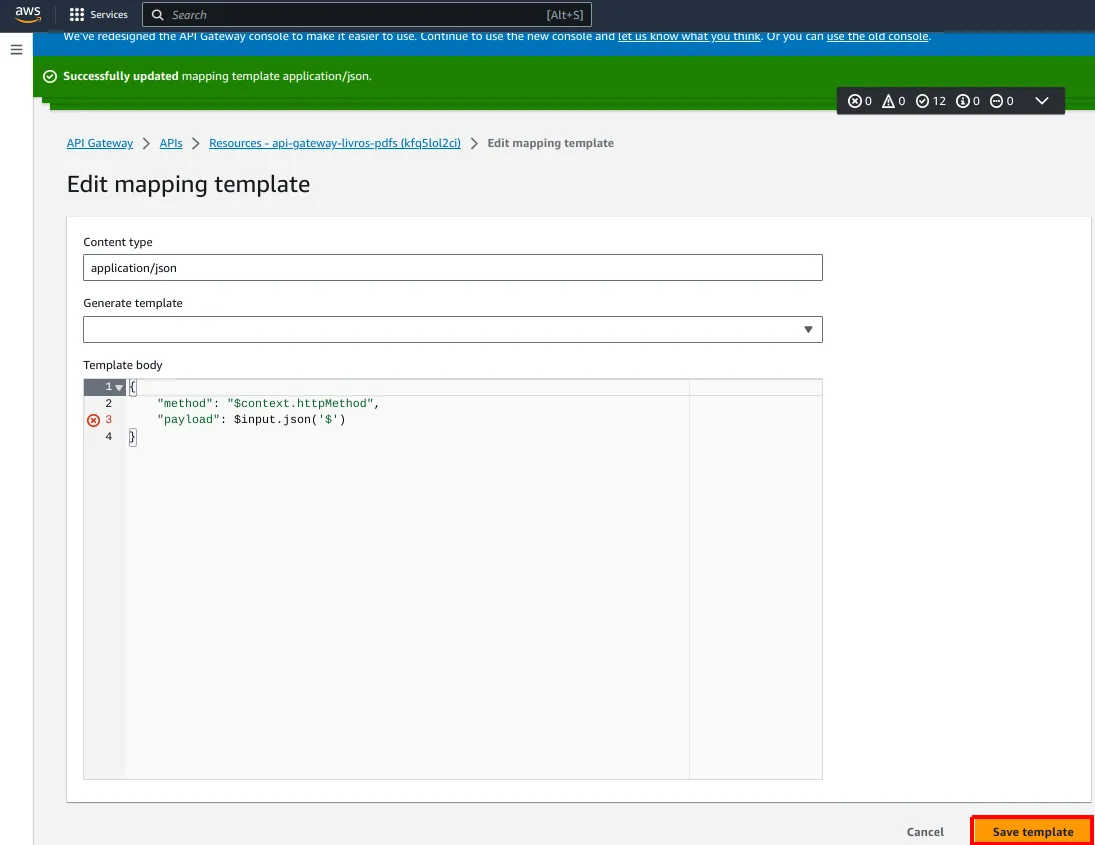Click the Services label in the top bar
Viewport: 1095px width, 845px height.
click(109, 15)
